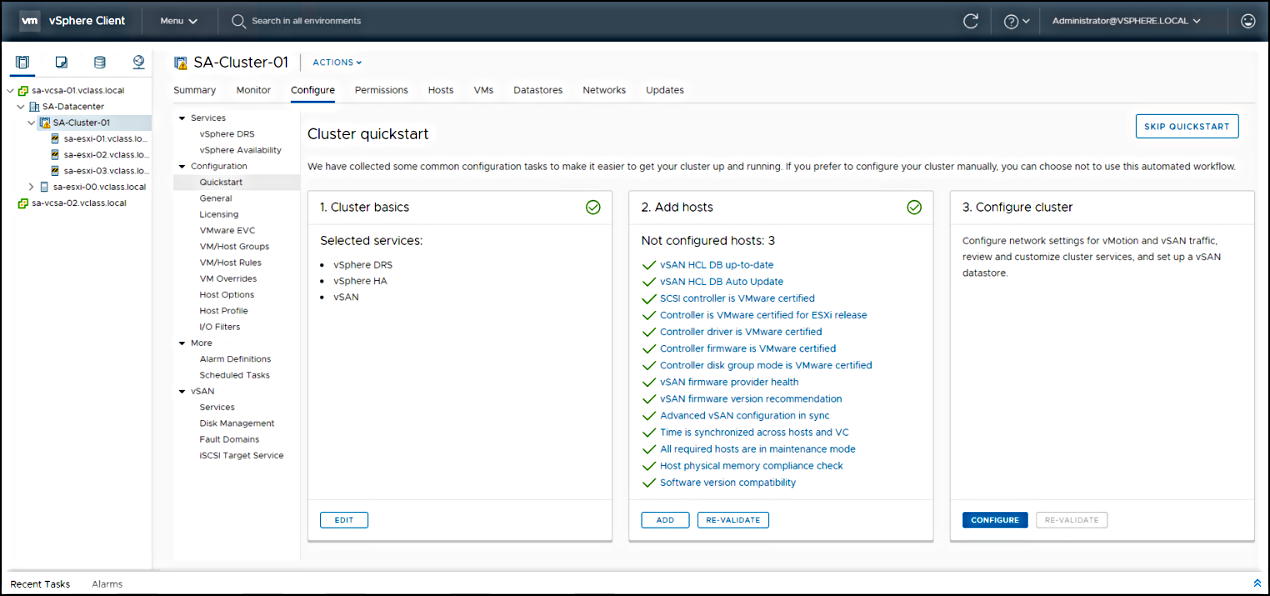Select vSphere Availability setting

(240, 150)
